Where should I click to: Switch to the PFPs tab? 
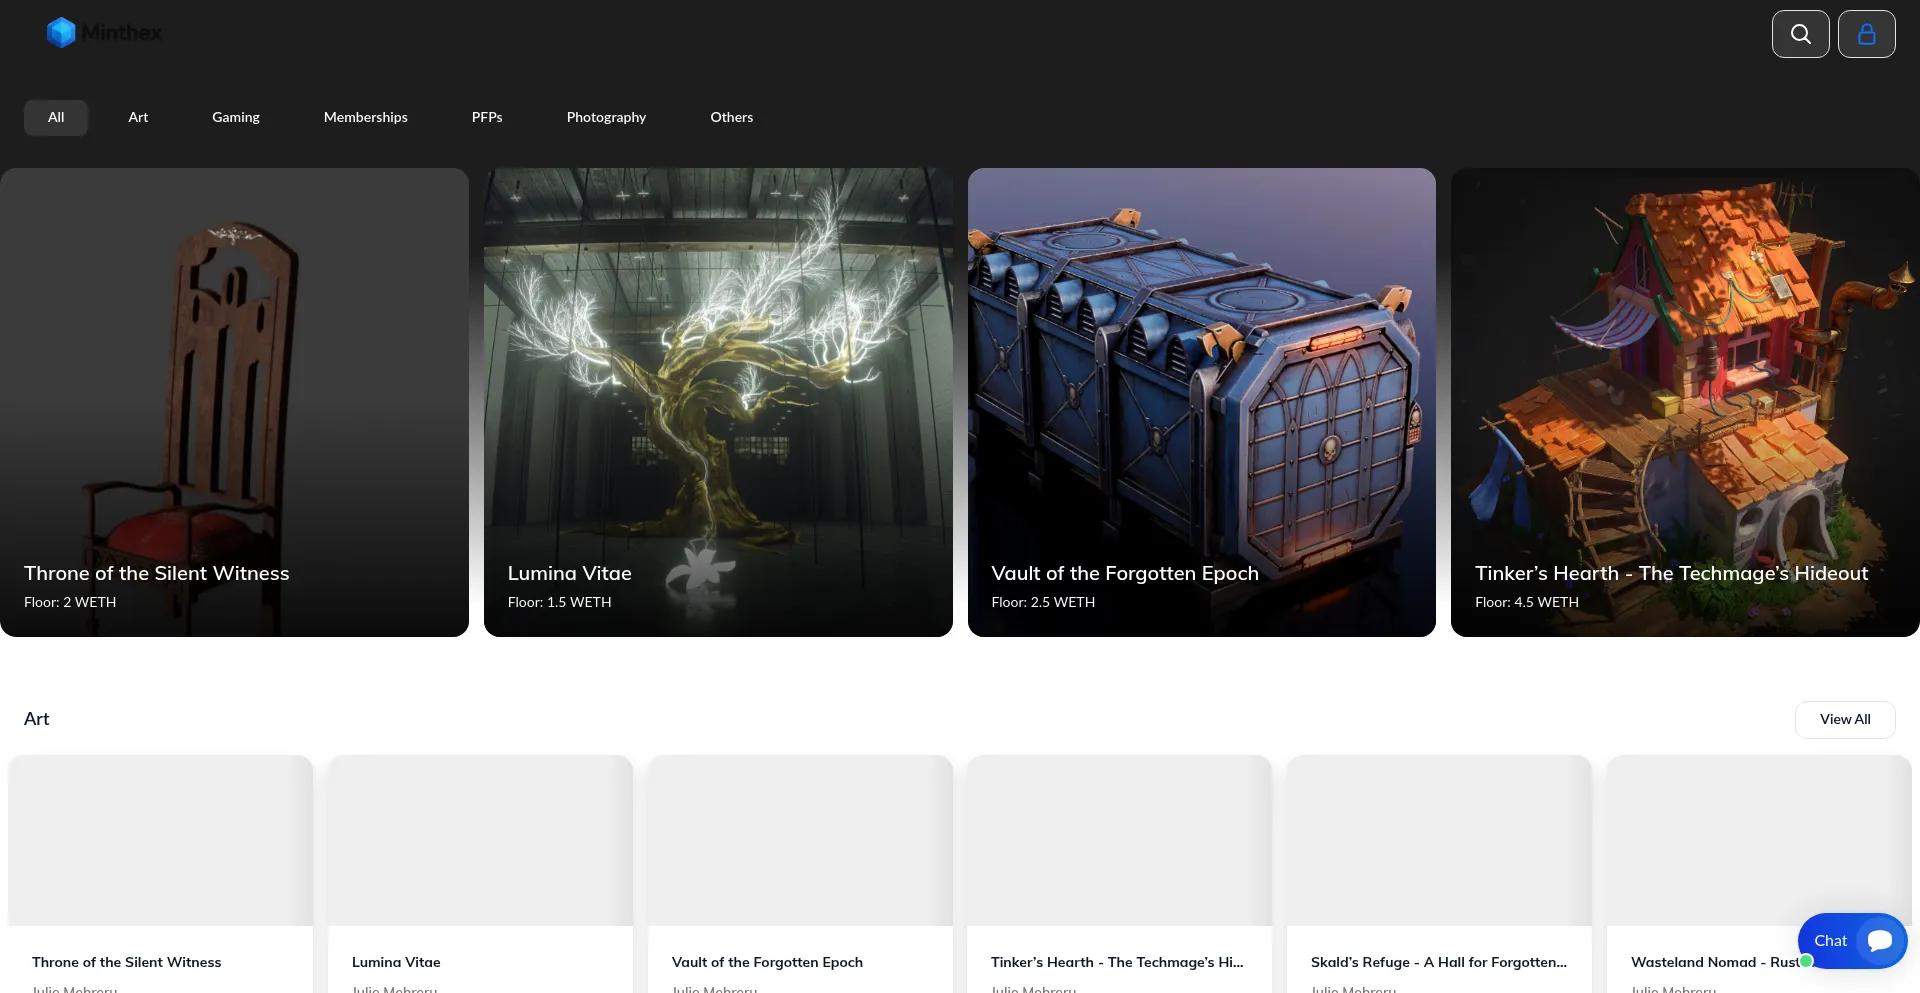point(487,117)
